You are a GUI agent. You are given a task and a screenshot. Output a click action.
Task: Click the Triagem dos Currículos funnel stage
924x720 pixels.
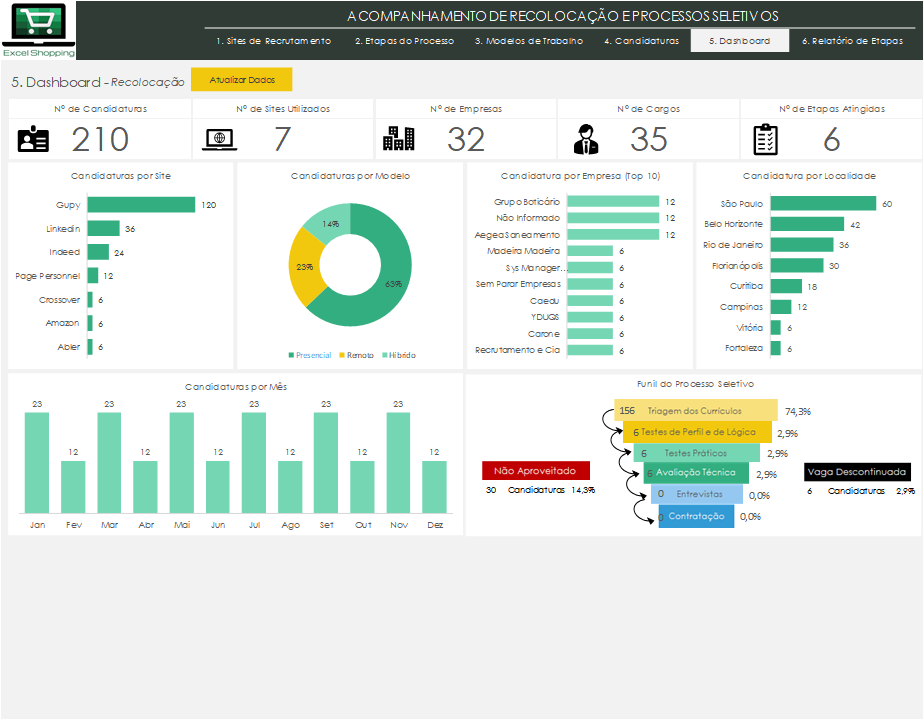(x=696, y=411)
